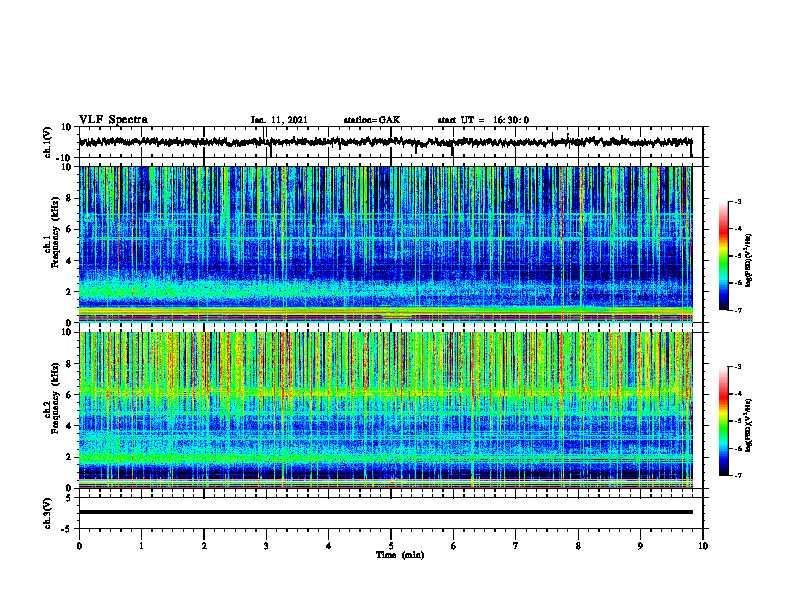Click the ch.1 voltage waveform trace

(386, 142)
